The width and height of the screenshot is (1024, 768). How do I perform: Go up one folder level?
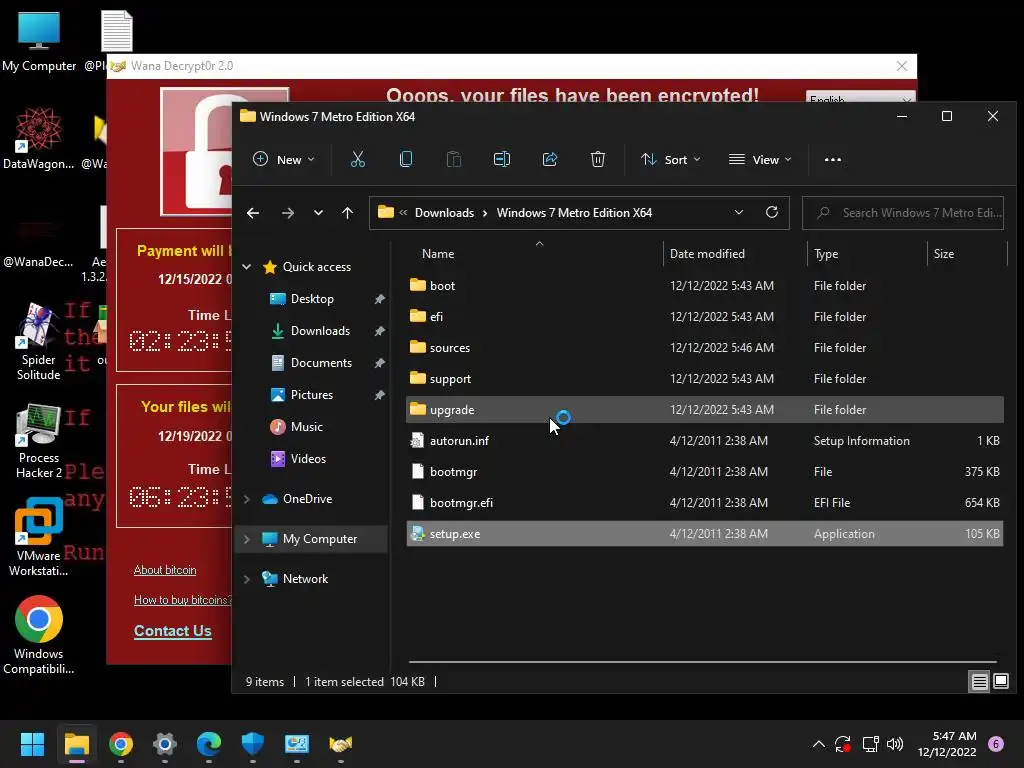tap(347, 213)
